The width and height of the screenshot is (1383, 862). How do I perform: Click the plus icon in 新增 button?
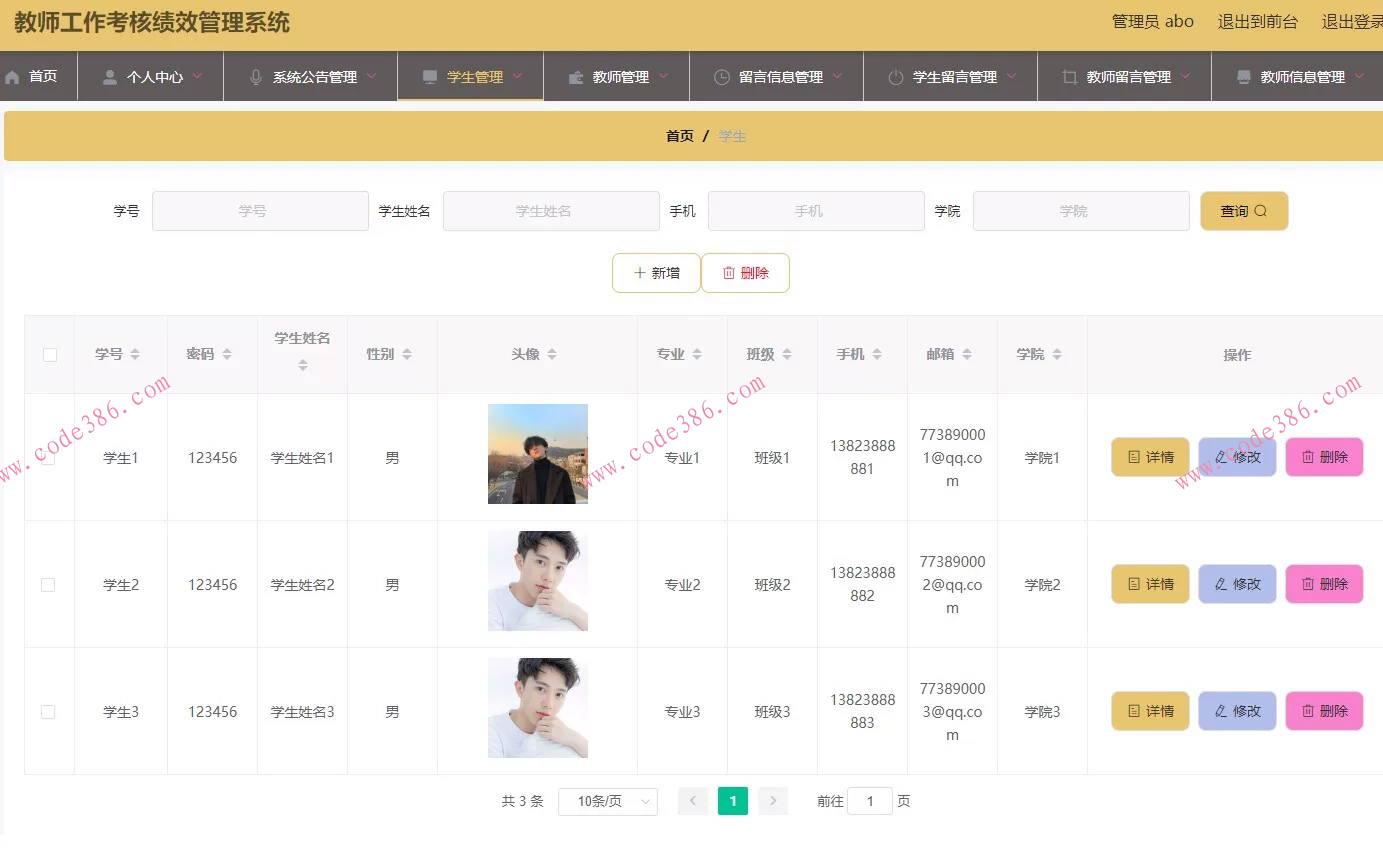640,273
